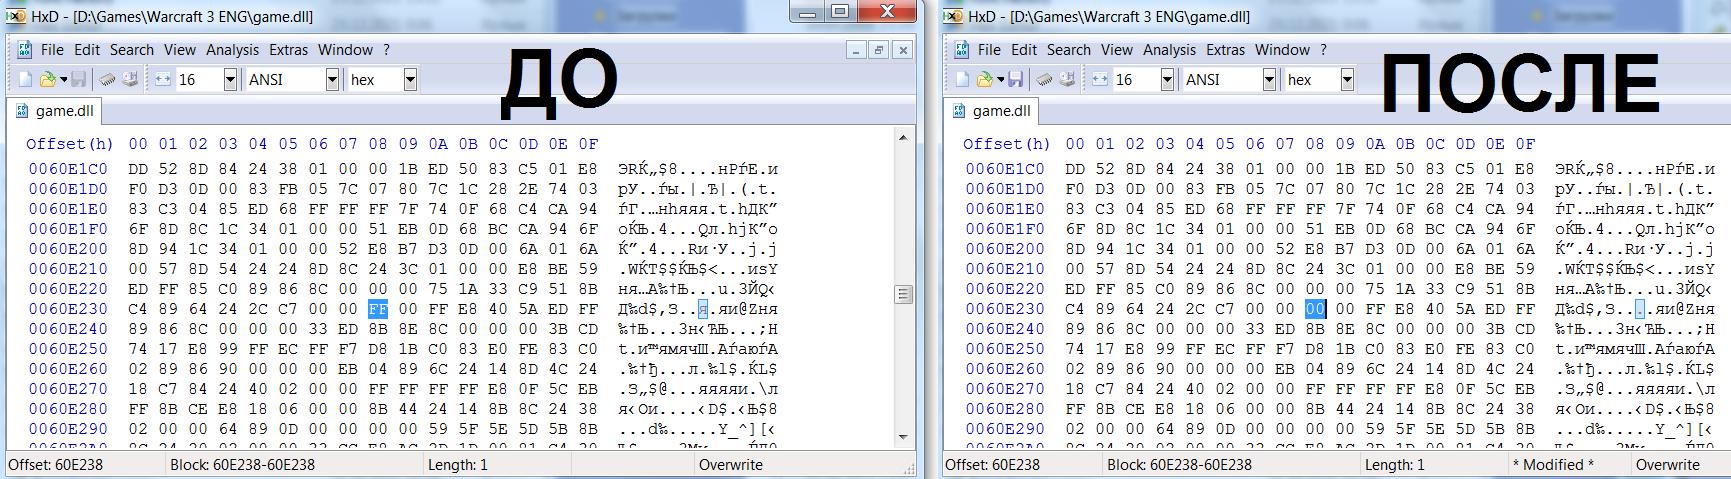The image size is (1731, 479).
Task: Open Edit menu in right window
Action: 1024,49
